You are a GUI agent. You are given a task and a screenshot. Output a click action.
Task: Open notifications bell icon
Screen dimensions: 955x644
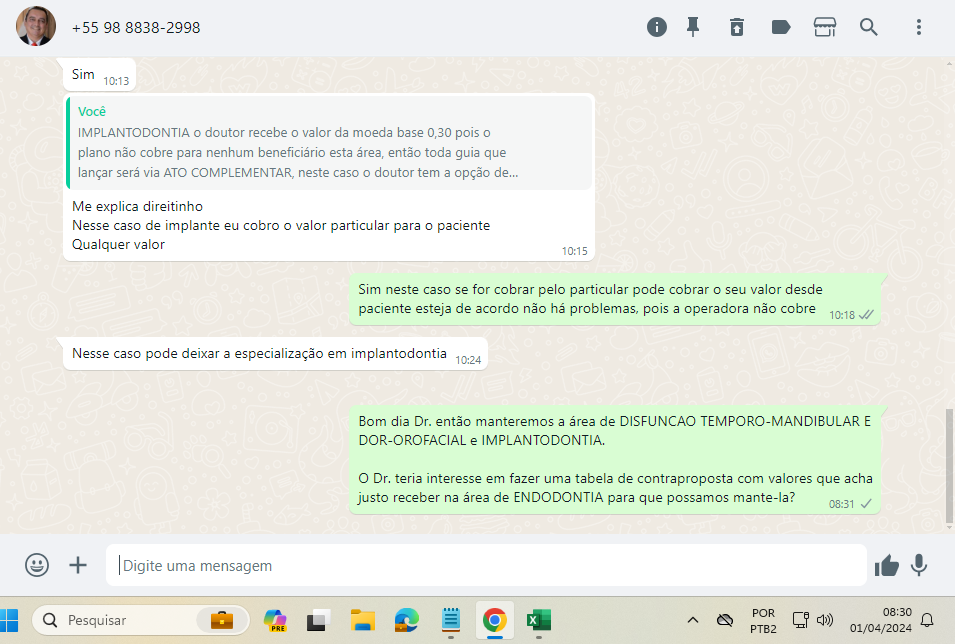coord(927,620)
